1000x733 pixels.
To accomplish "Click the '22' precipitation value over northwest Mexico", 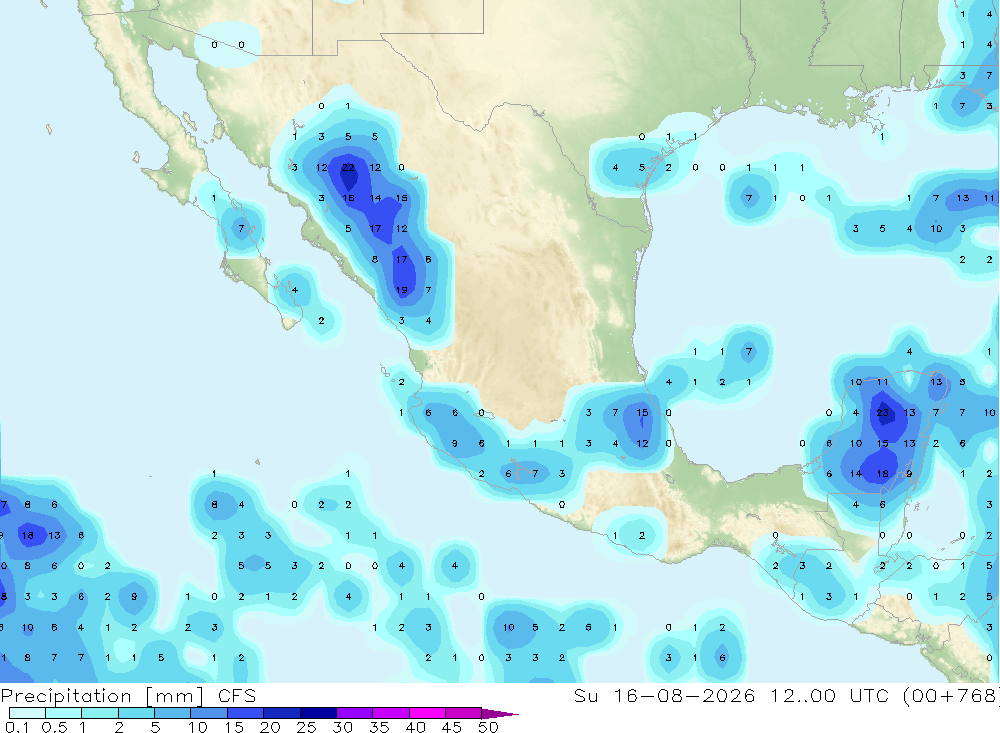I will click(x=348, y=168).
